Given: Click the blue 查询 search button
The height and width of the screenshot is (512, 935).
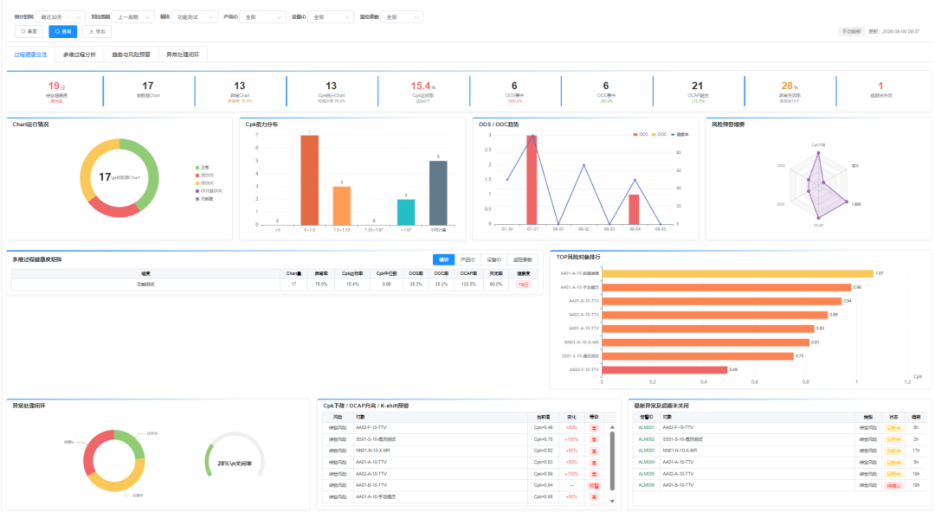Looking at the screenshot, I should coord(63,31).
